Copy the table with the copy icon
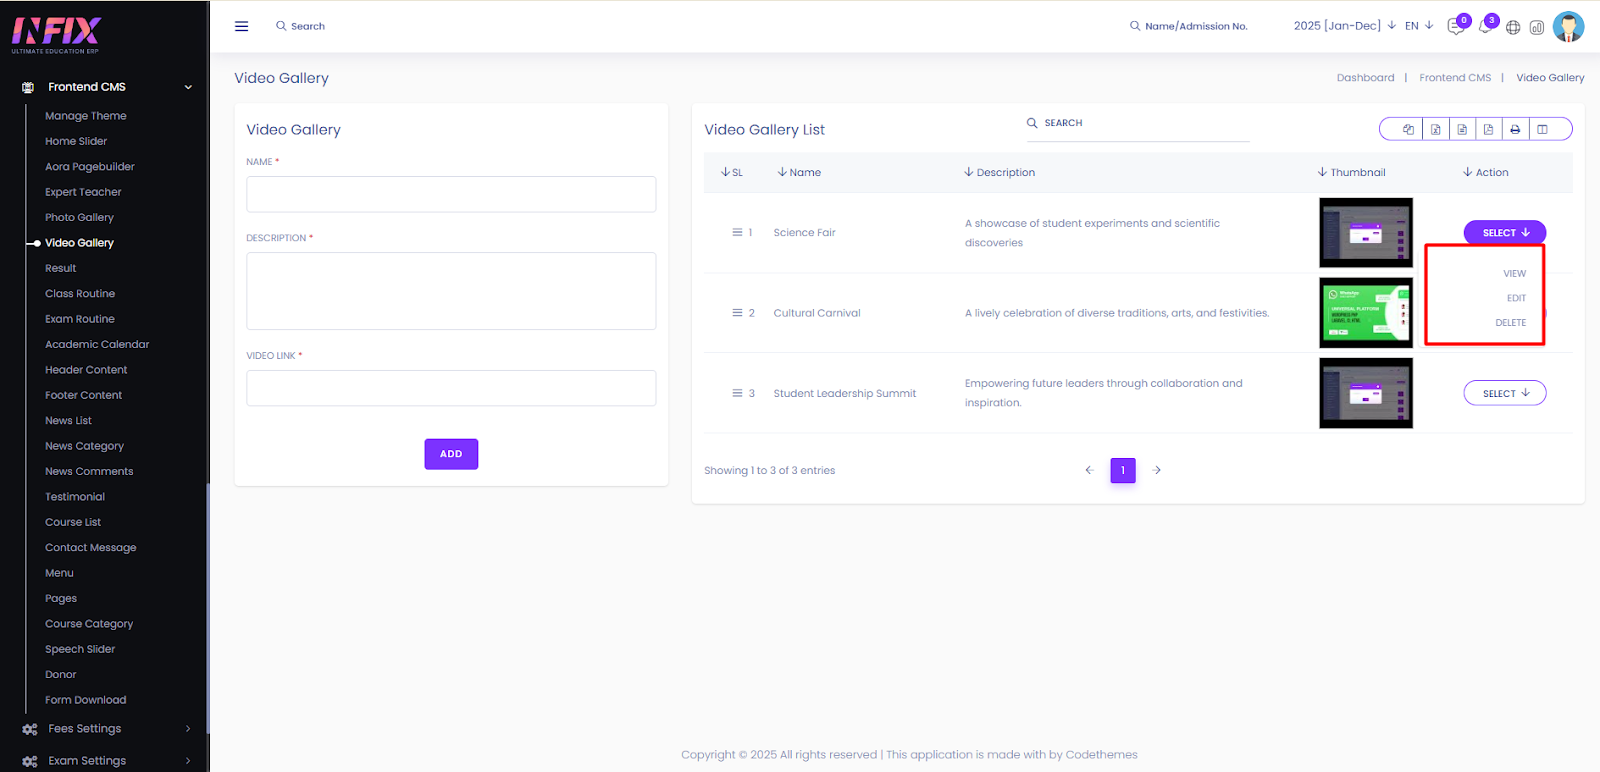This screenshot has height=772, width=1600. 1408,129
